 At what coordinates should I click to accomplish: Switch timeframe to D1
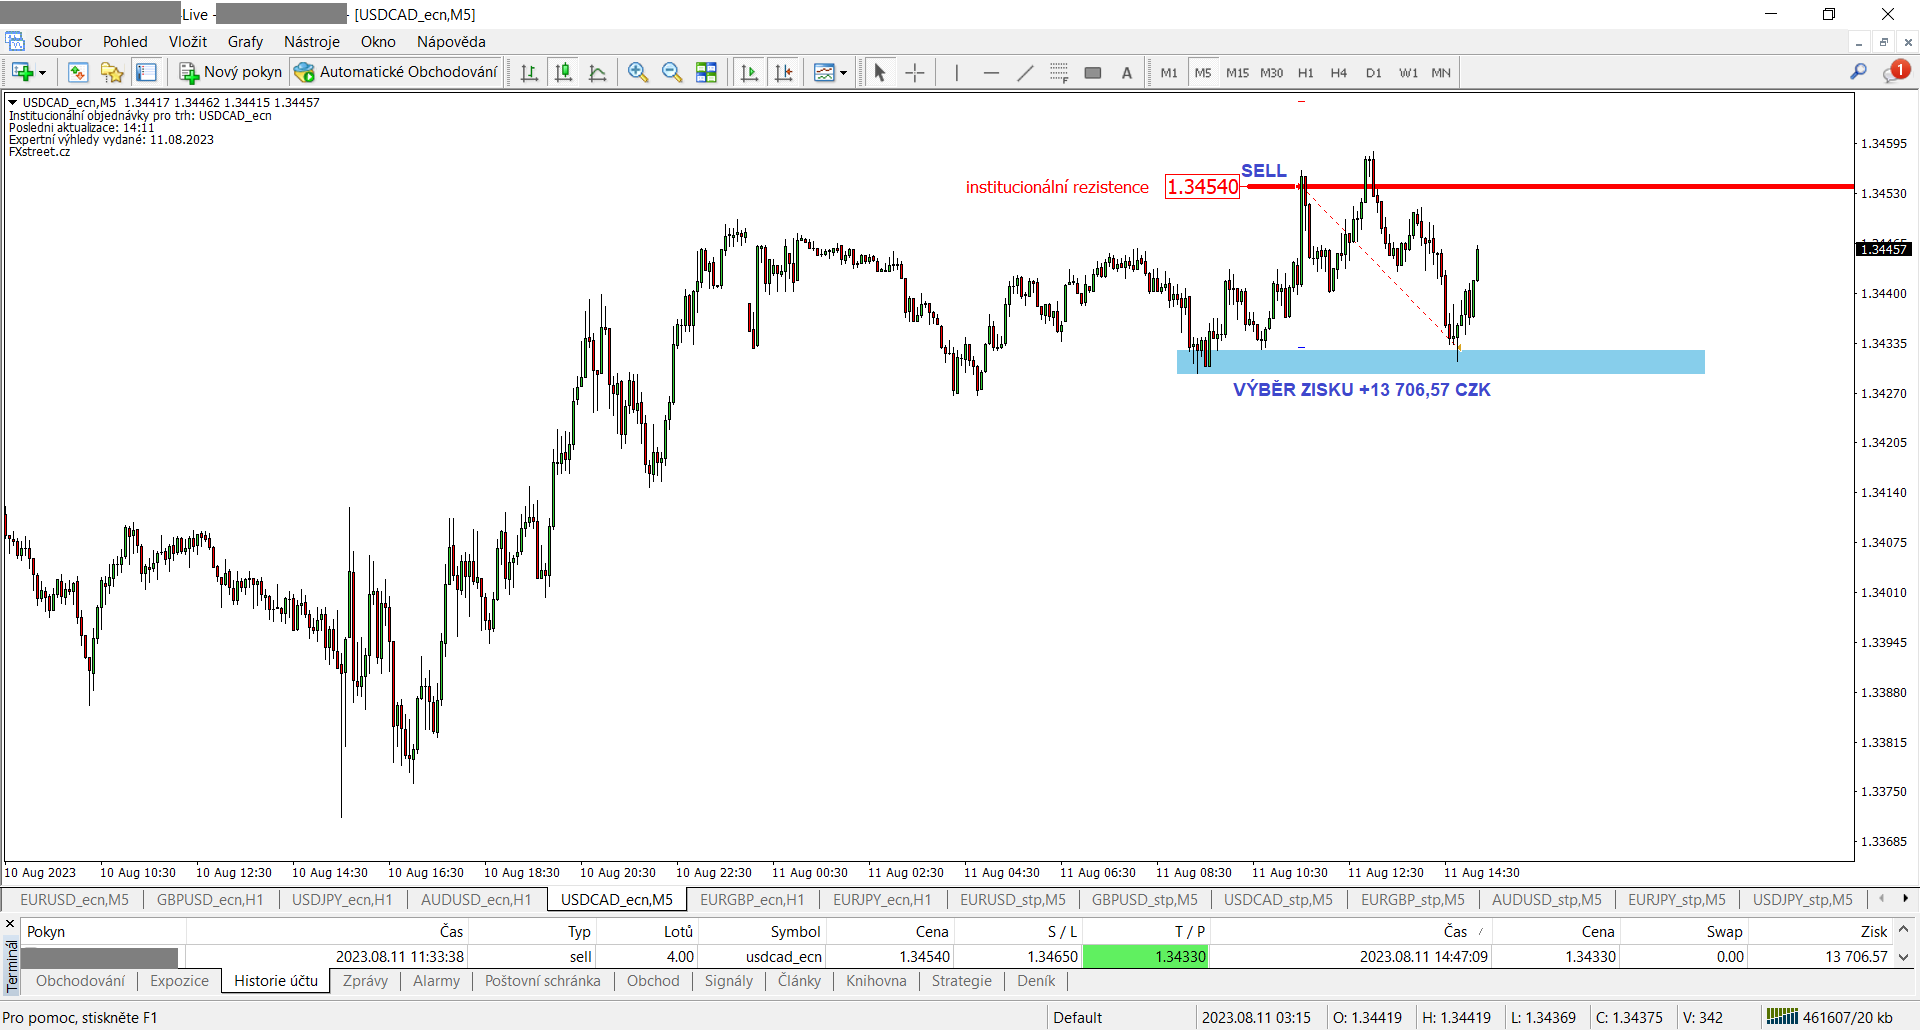(x=1373, y=72)
